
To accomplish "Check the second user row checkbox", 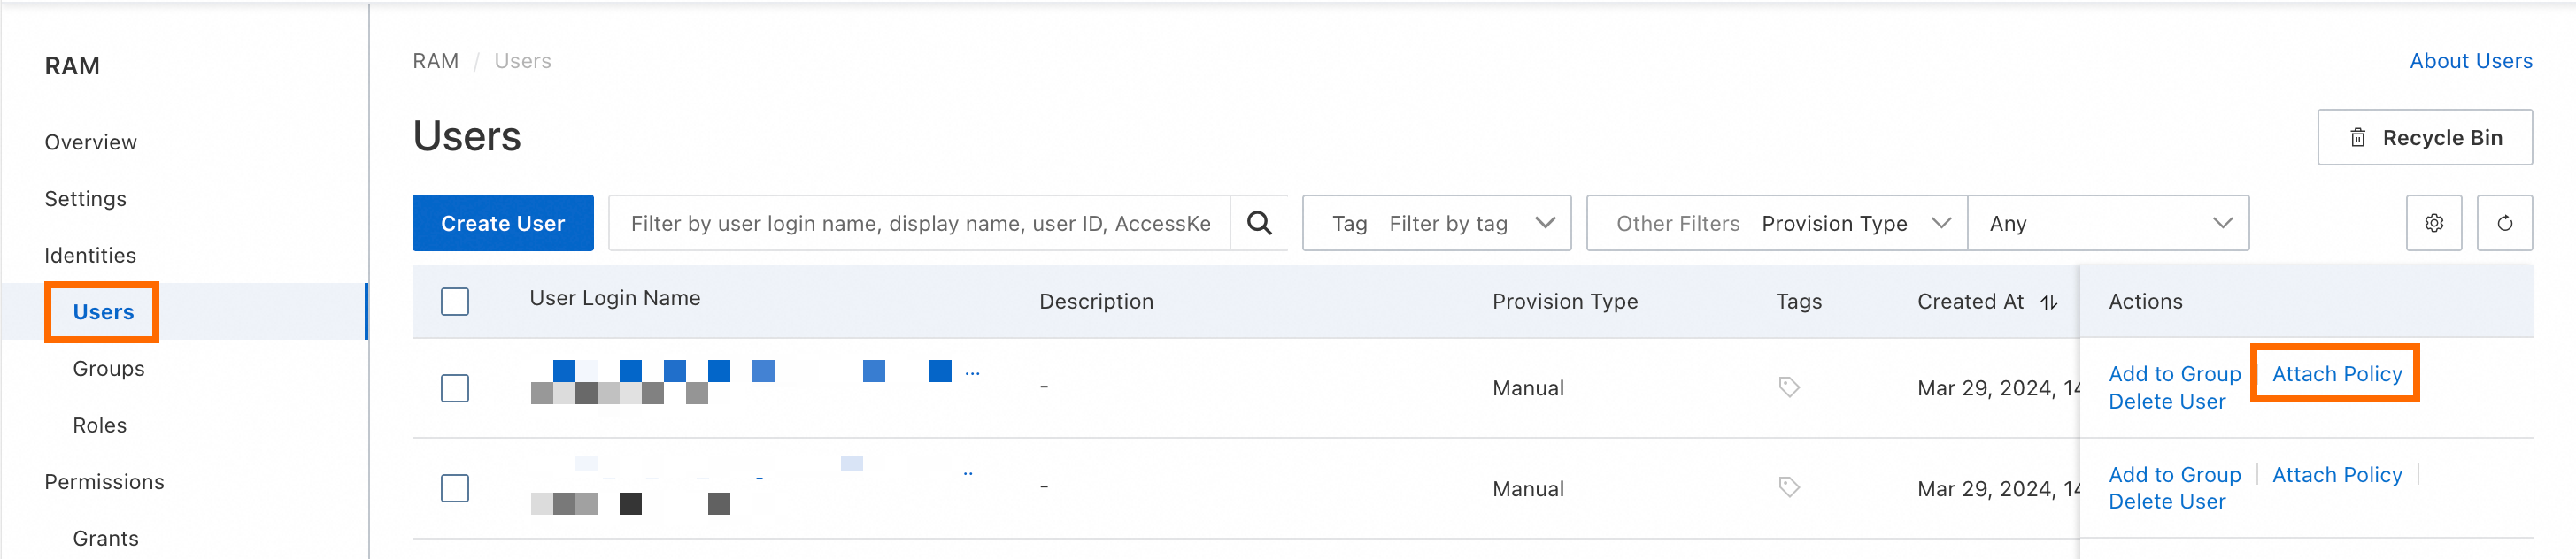I will (x=455, y=488).
